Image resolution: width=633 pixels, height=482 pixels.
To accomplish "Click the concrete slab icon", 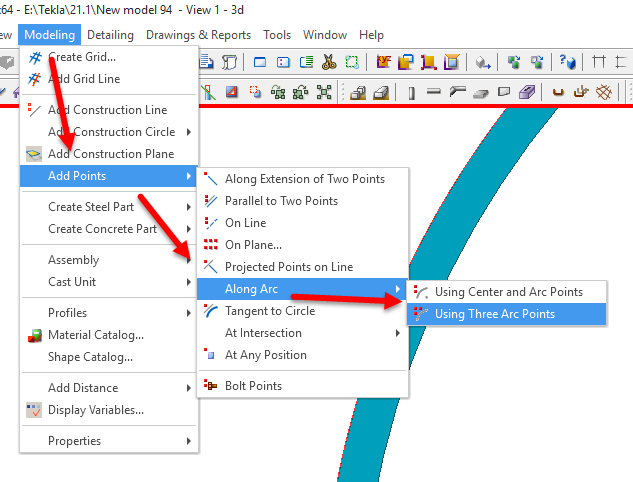I will click(x=480, y=94).
